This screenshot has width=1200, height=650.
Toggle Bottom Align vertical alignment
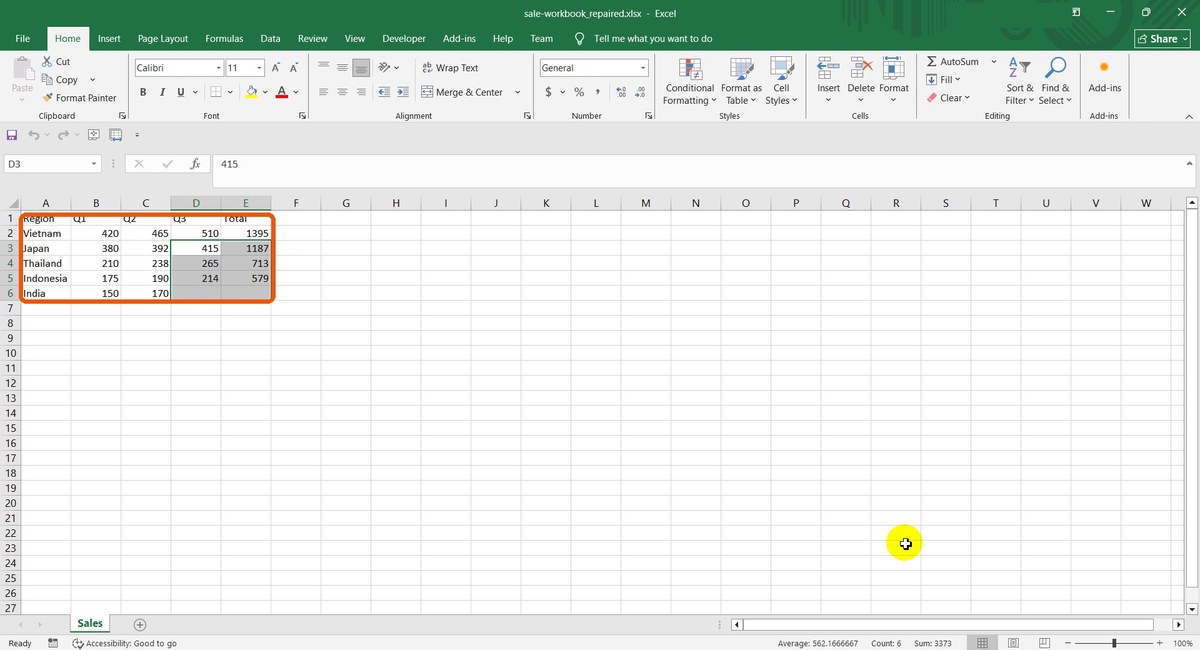point(362,68)
